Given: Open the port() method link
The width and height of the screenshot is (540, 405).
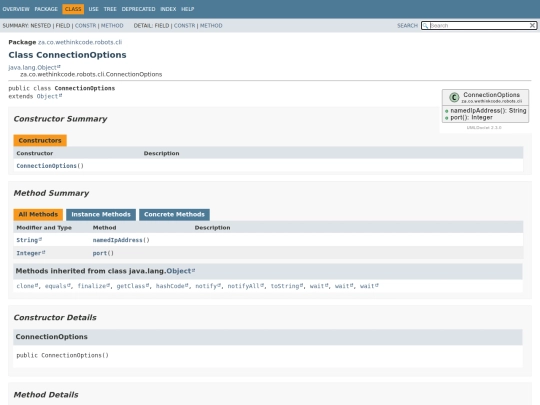Looking at the screenshot, I should point(103,253).
